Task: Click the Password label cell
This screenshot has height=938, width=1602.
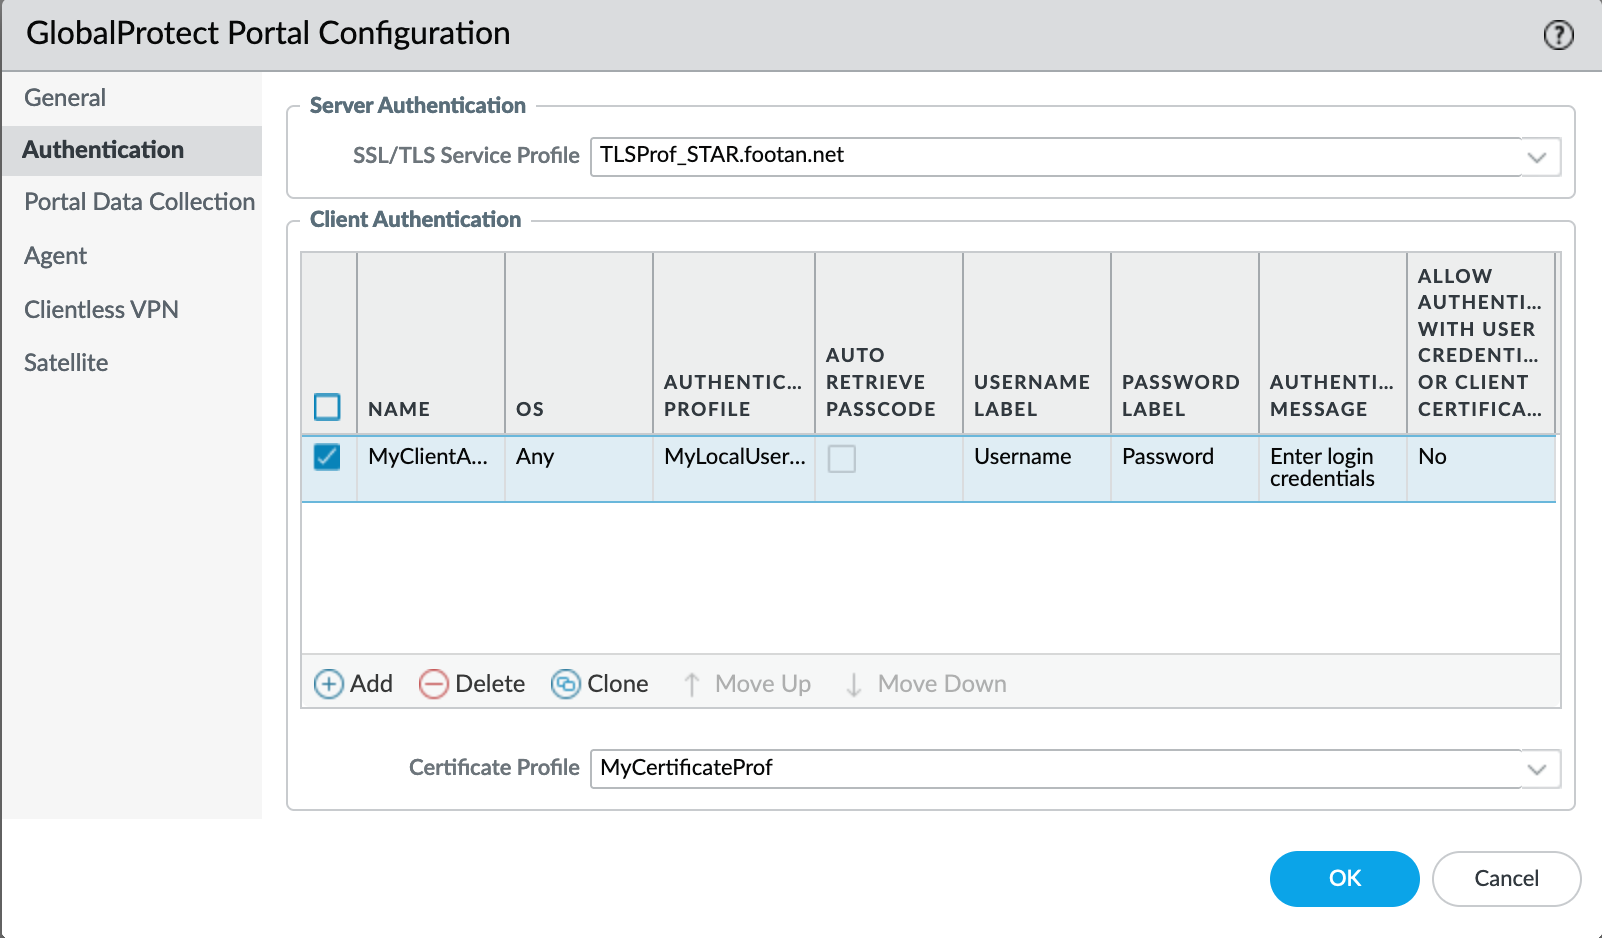Action: 1185,468
